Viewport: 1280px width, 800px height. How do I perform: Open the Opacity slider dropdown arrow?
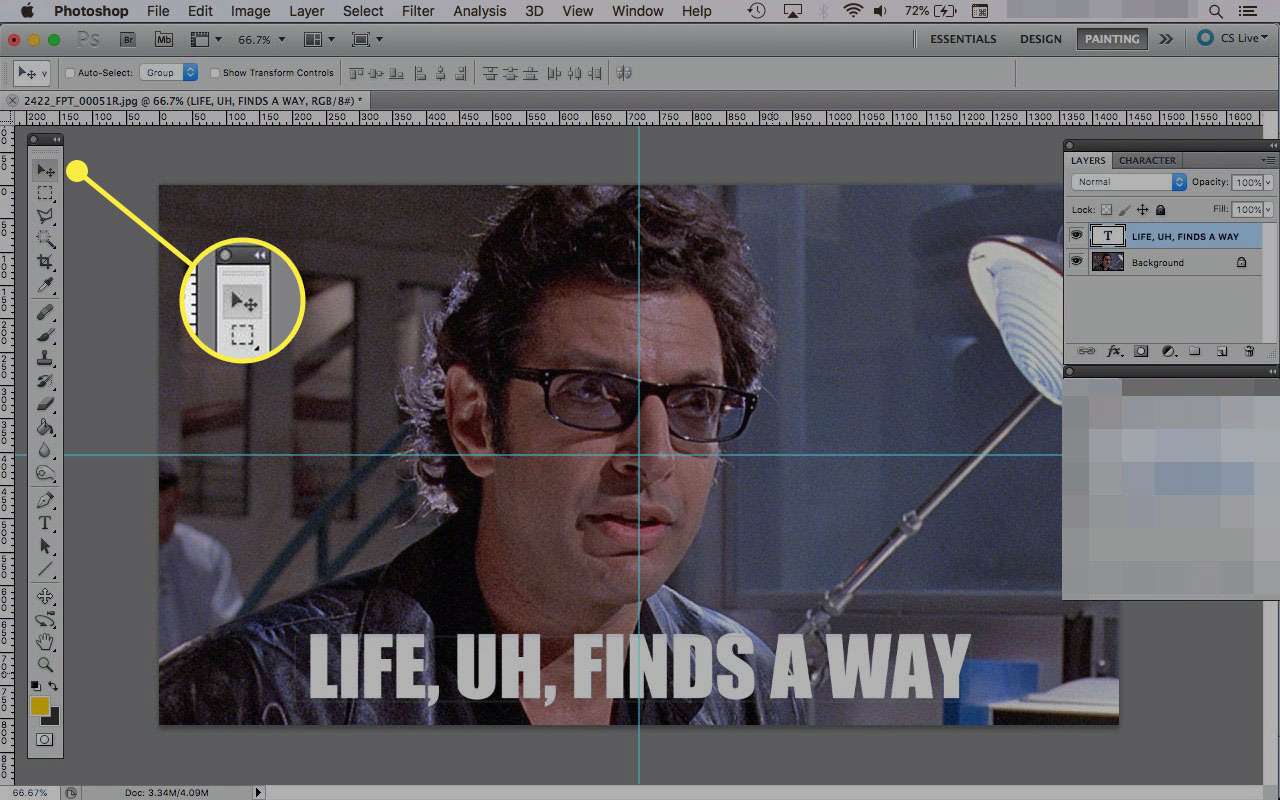pyautogui.click(x=1269, y=182)
